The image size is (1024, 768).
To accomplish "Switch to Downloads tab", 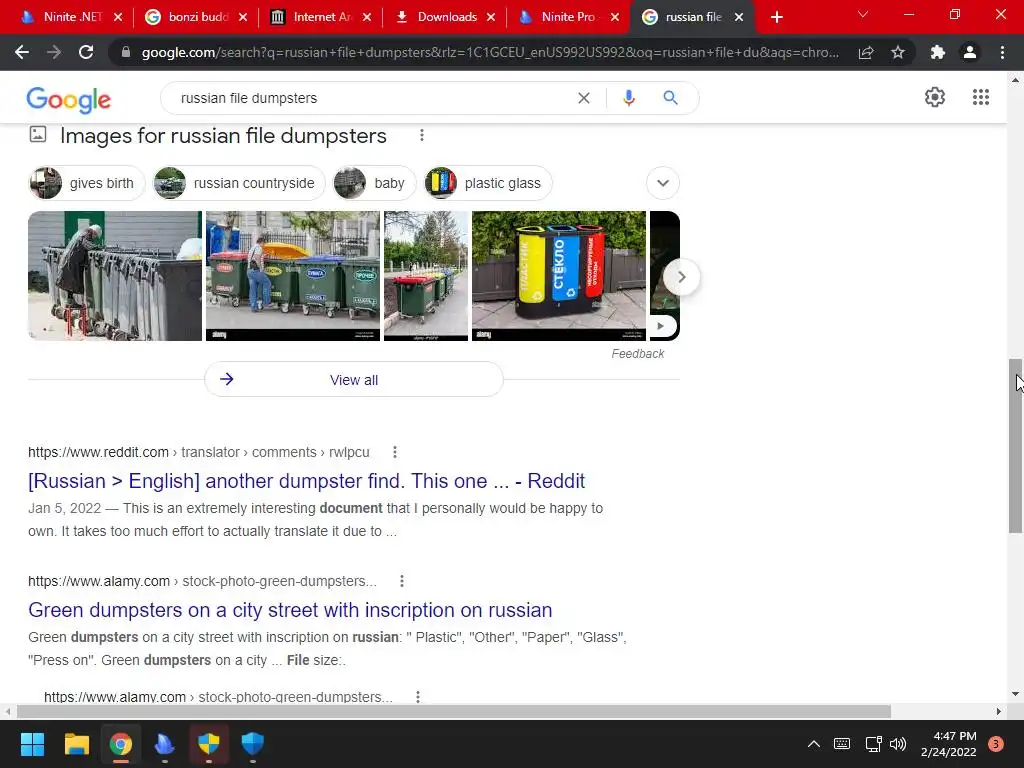I will pyautogui.click(x=444, y=17).
